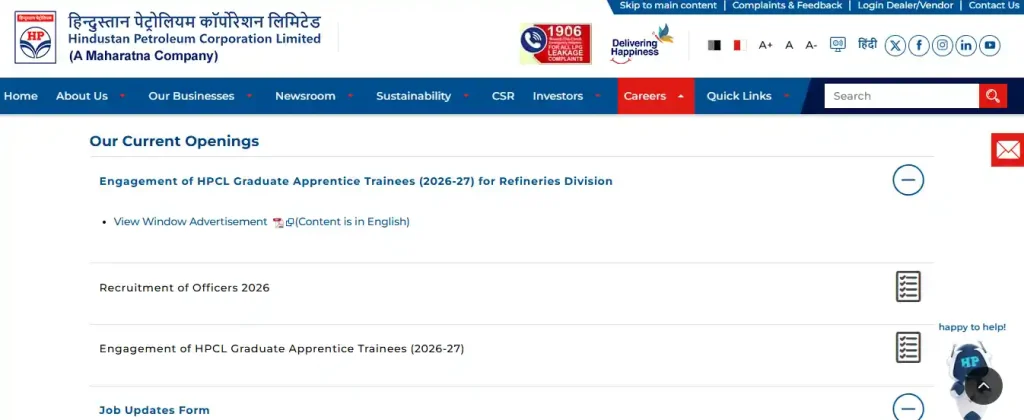Viewport: 1024px width, 420px height.
Task: Switch site language to Hindi
Action: click(867, 45)
